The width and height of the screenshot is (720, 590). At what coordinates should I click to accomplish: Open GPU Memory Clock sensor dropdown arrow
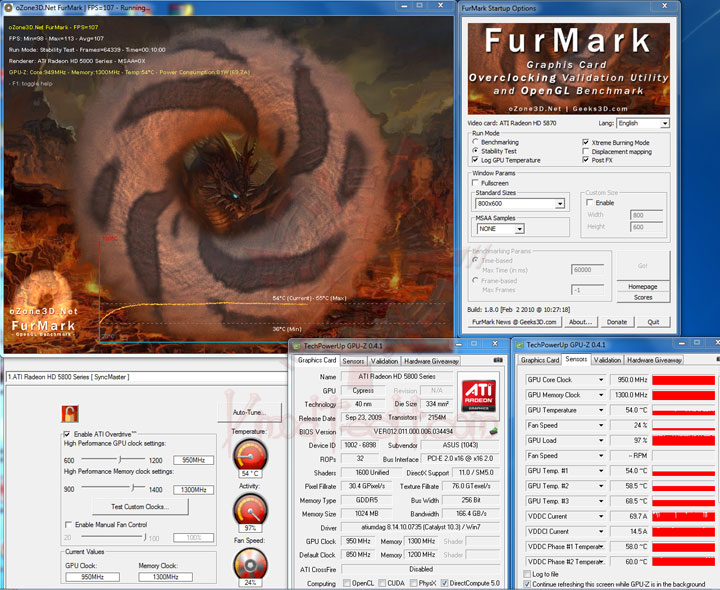[601, 395]
